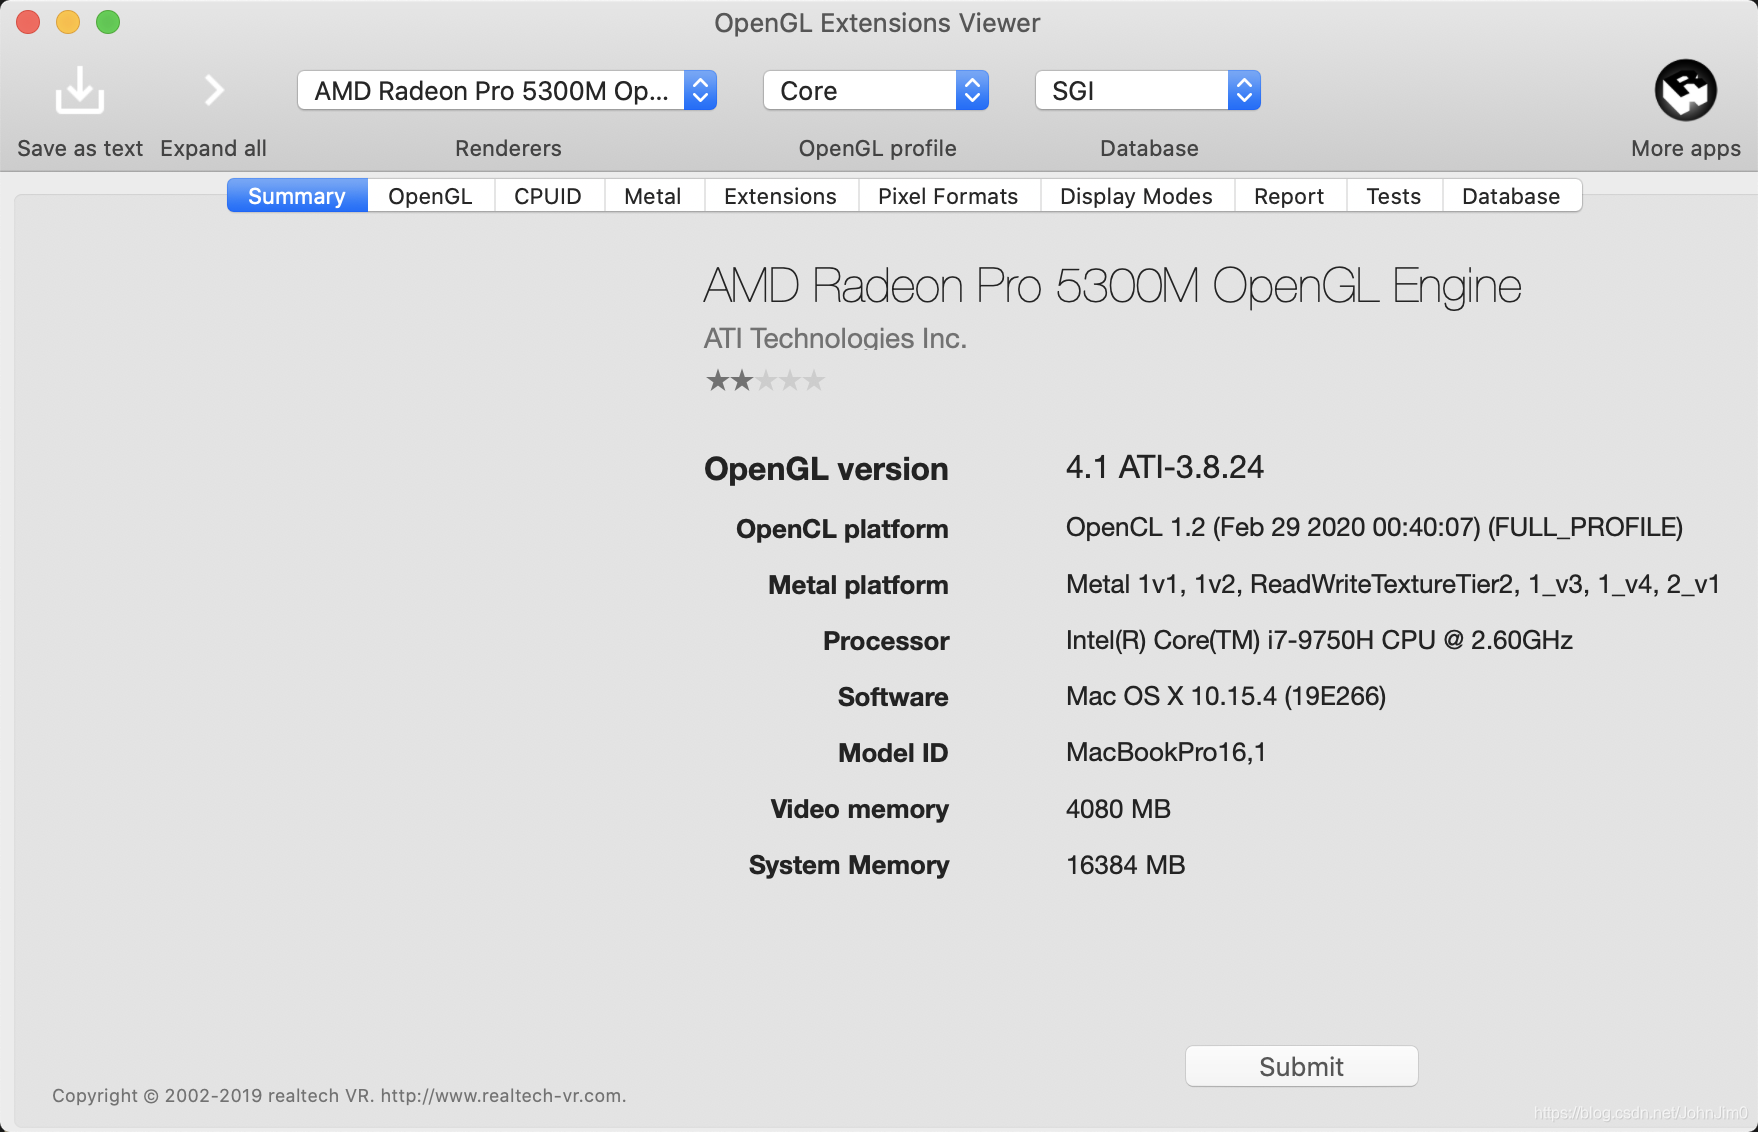The image size is (1758, 1132).
Task: Open the More apps logo icon
Action: (x=1685, y=90)
